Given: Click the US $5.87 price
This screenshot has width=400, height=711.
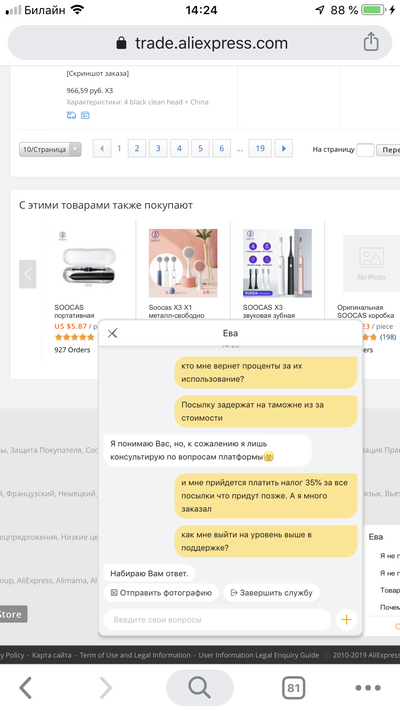Looking at the screenshot, I should (70, 326).
